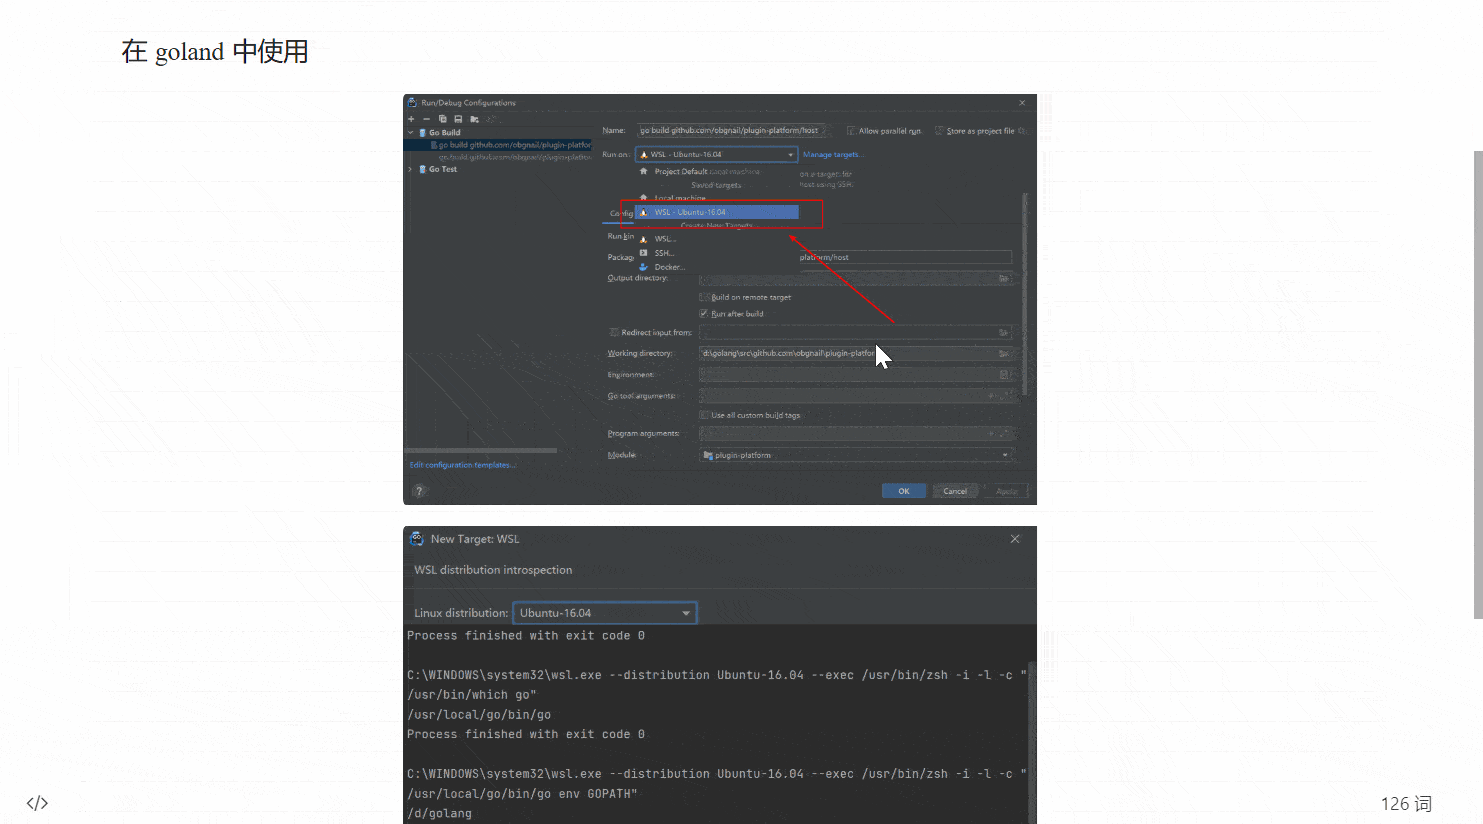This screenshot has width=1483, height=824.
Task: Enable the Allow parallel run checkbox
Action: pyautogui.click(x=851, y=131)
